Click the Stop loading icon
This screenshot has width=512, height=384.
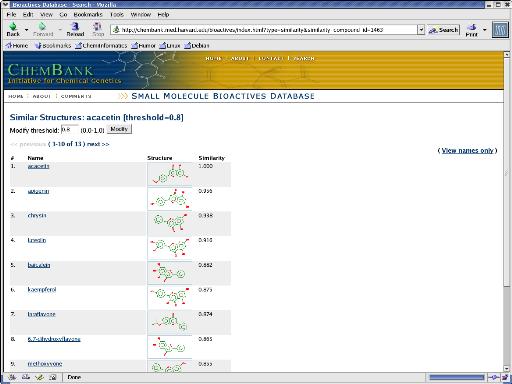click(x=98, y=26)
